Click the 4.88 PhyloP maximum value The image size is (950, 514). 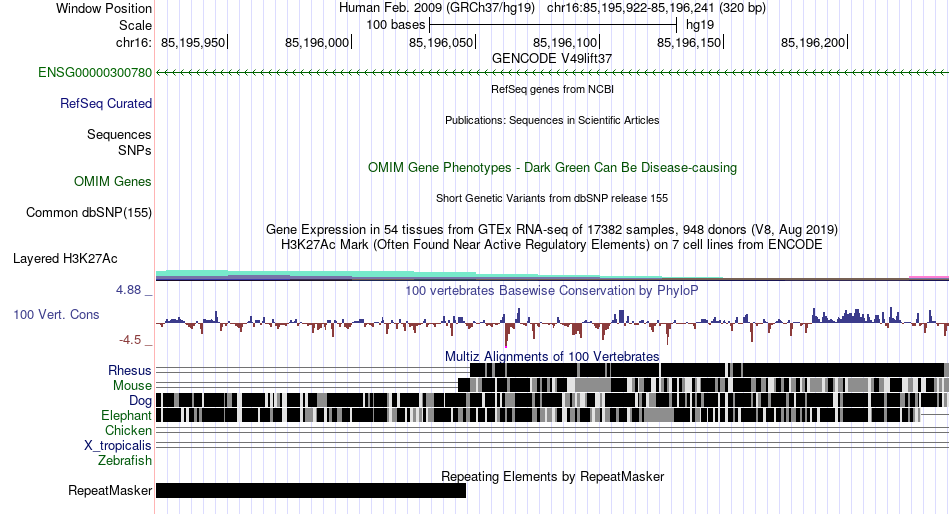(128, 290)
